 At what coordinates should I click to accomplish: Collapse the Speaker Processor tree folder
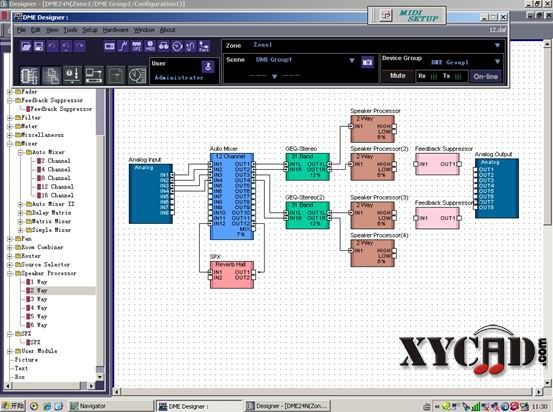click(x=10, y=273)
